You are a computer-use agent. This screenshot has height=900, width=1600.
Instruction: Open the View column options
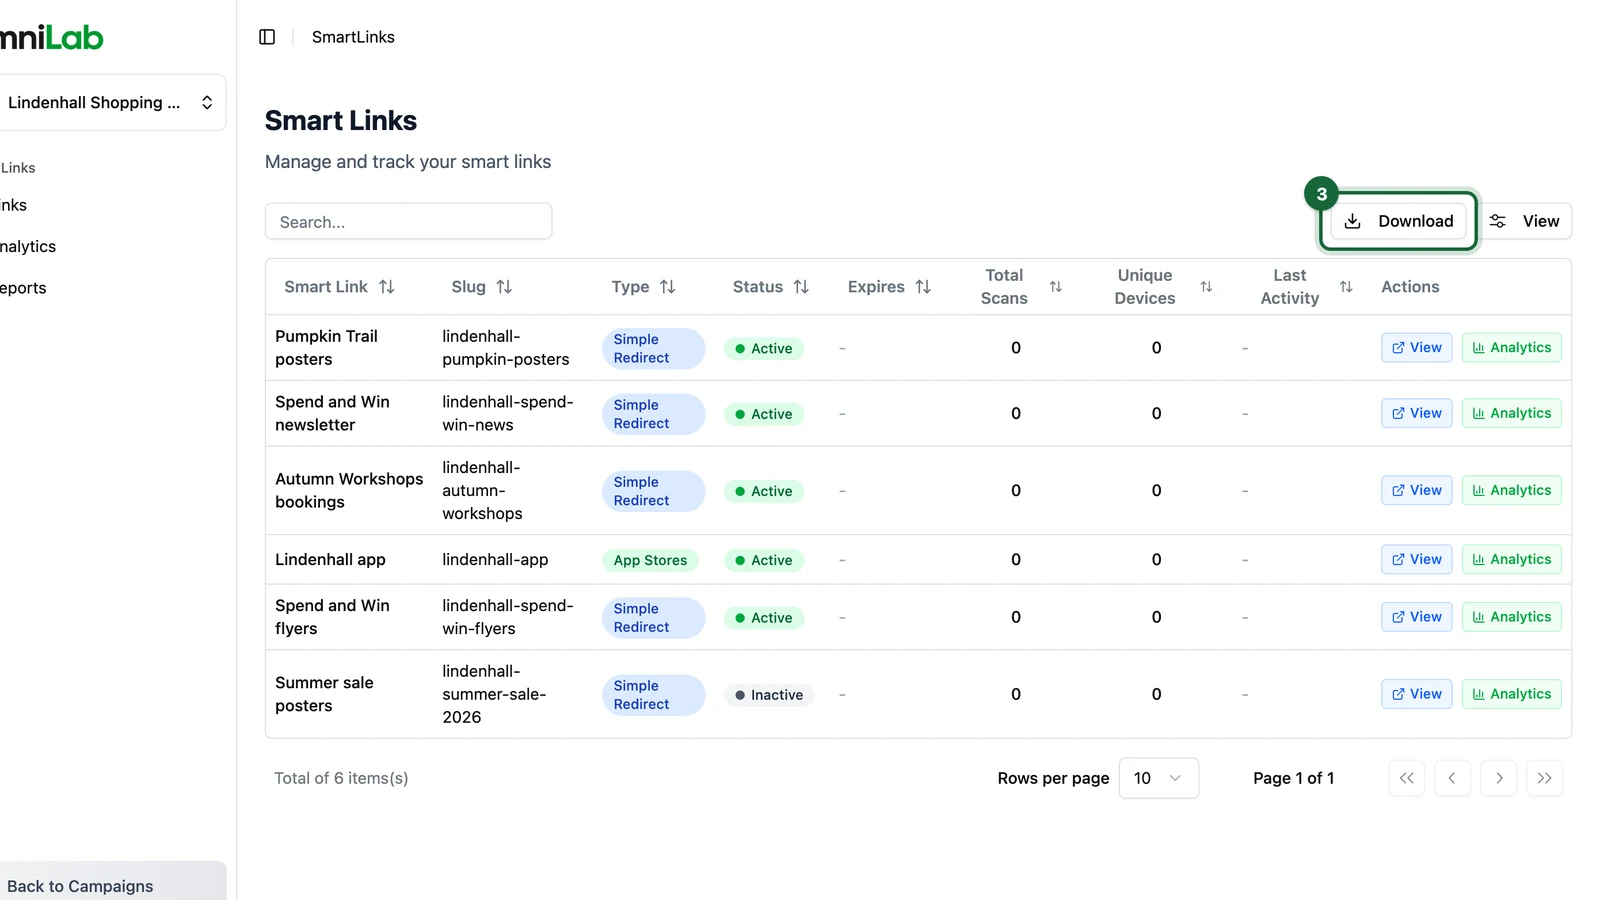pos(1524,221)
